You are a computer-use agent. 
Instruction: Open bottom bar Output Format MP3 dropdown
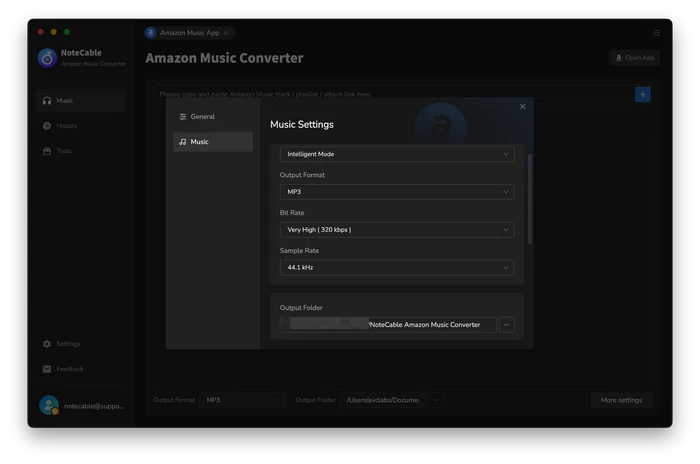coord(242,400)
